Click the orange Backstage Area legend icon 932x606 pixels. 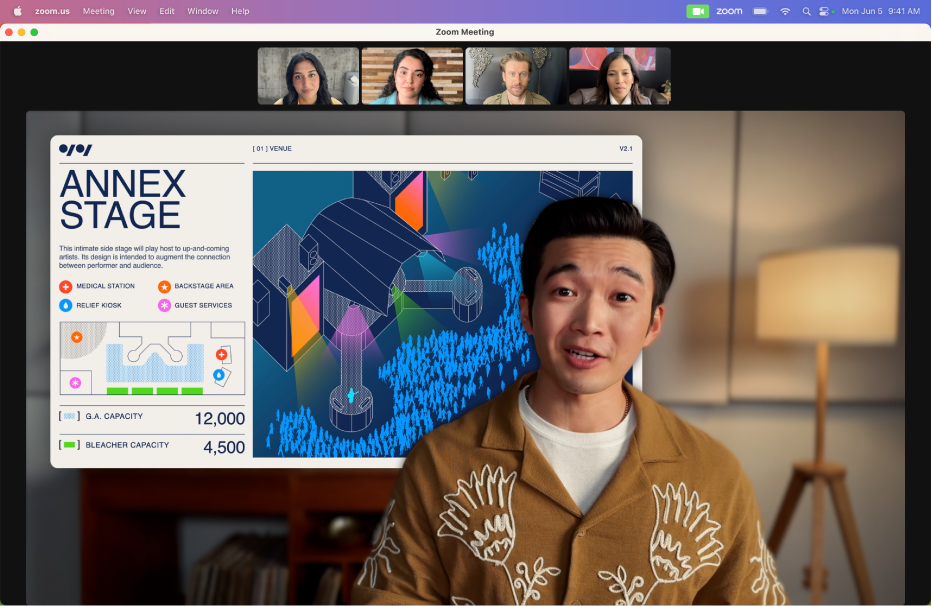[x=164, y=286]
